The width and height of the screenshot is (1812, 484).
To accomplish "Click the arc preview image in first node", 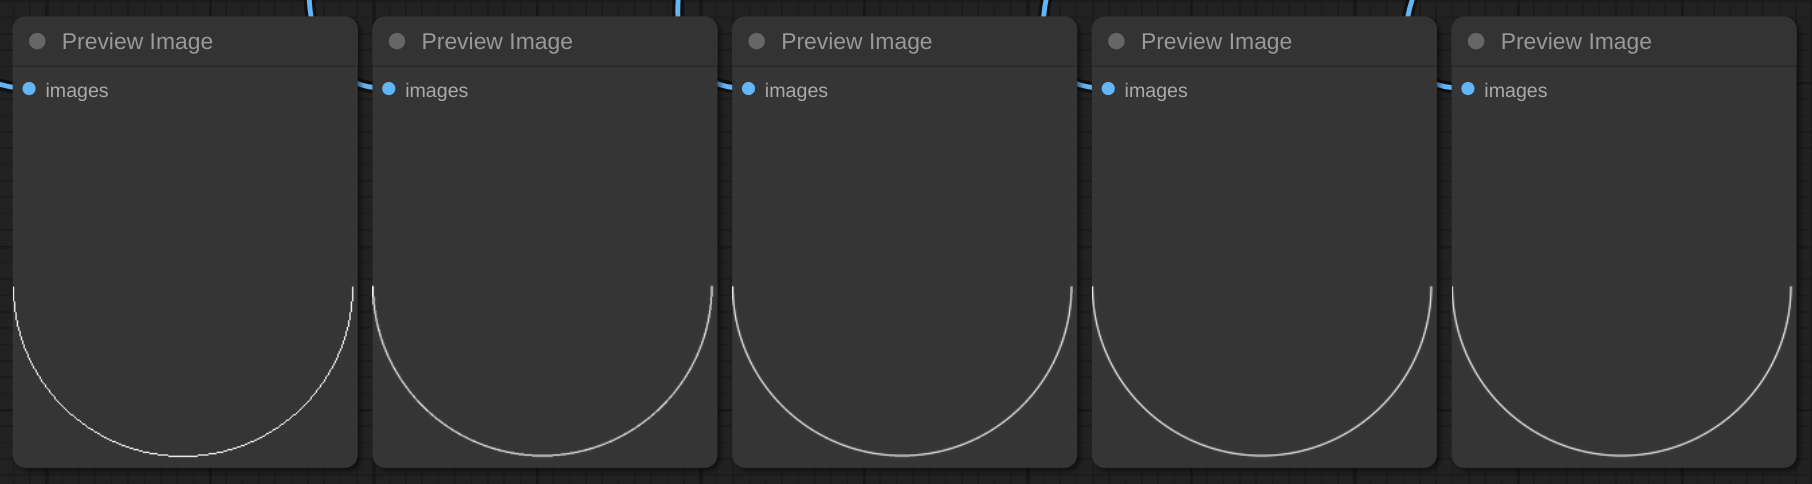I will point(183,371).
